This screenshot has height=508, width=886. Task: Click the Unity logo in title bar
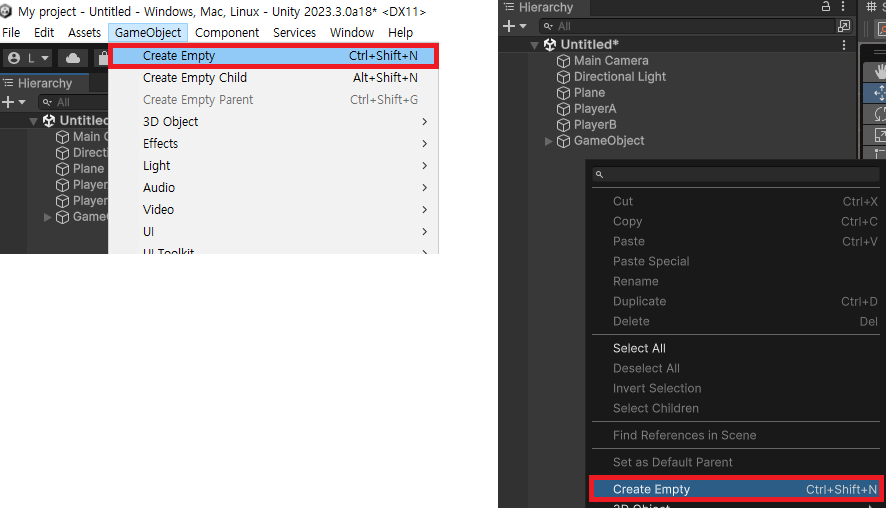(6, 11)
